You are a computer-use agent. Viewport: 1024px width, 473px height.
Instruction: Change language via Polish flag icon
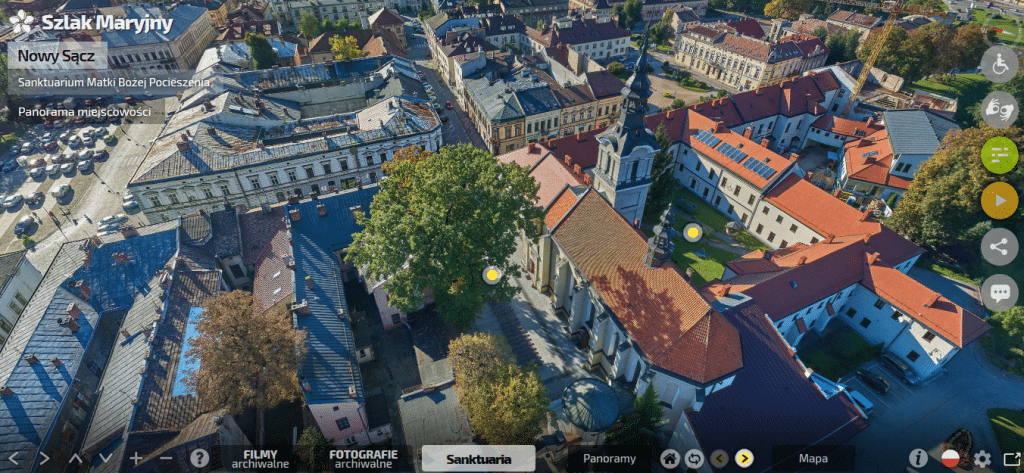click(950, 459)
